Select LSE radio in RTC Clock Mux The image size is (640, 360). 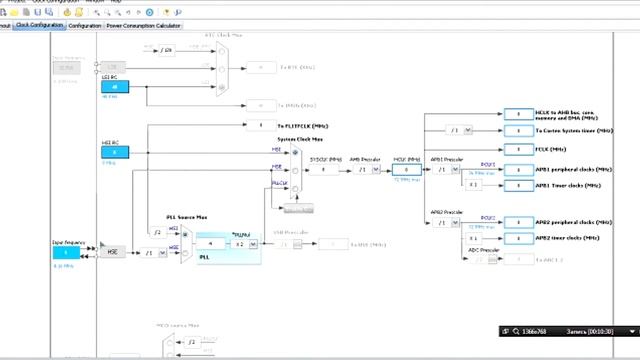pyautogui.click(x=222, y=69)
